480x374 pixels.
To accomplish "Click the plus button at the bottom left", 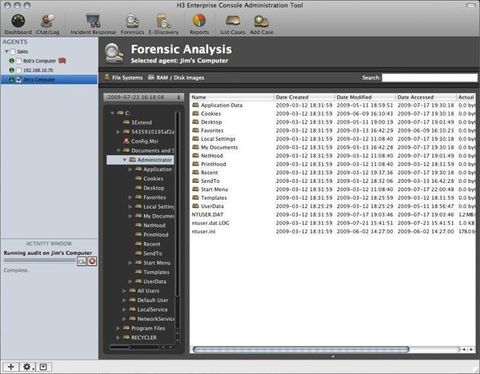I will (x=11, y=367).
